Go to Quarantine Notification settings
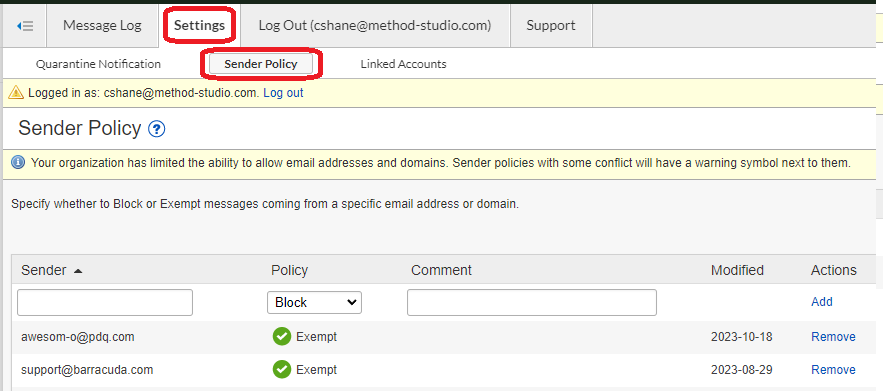Viewport: 883px width, 391px height. 99,64
